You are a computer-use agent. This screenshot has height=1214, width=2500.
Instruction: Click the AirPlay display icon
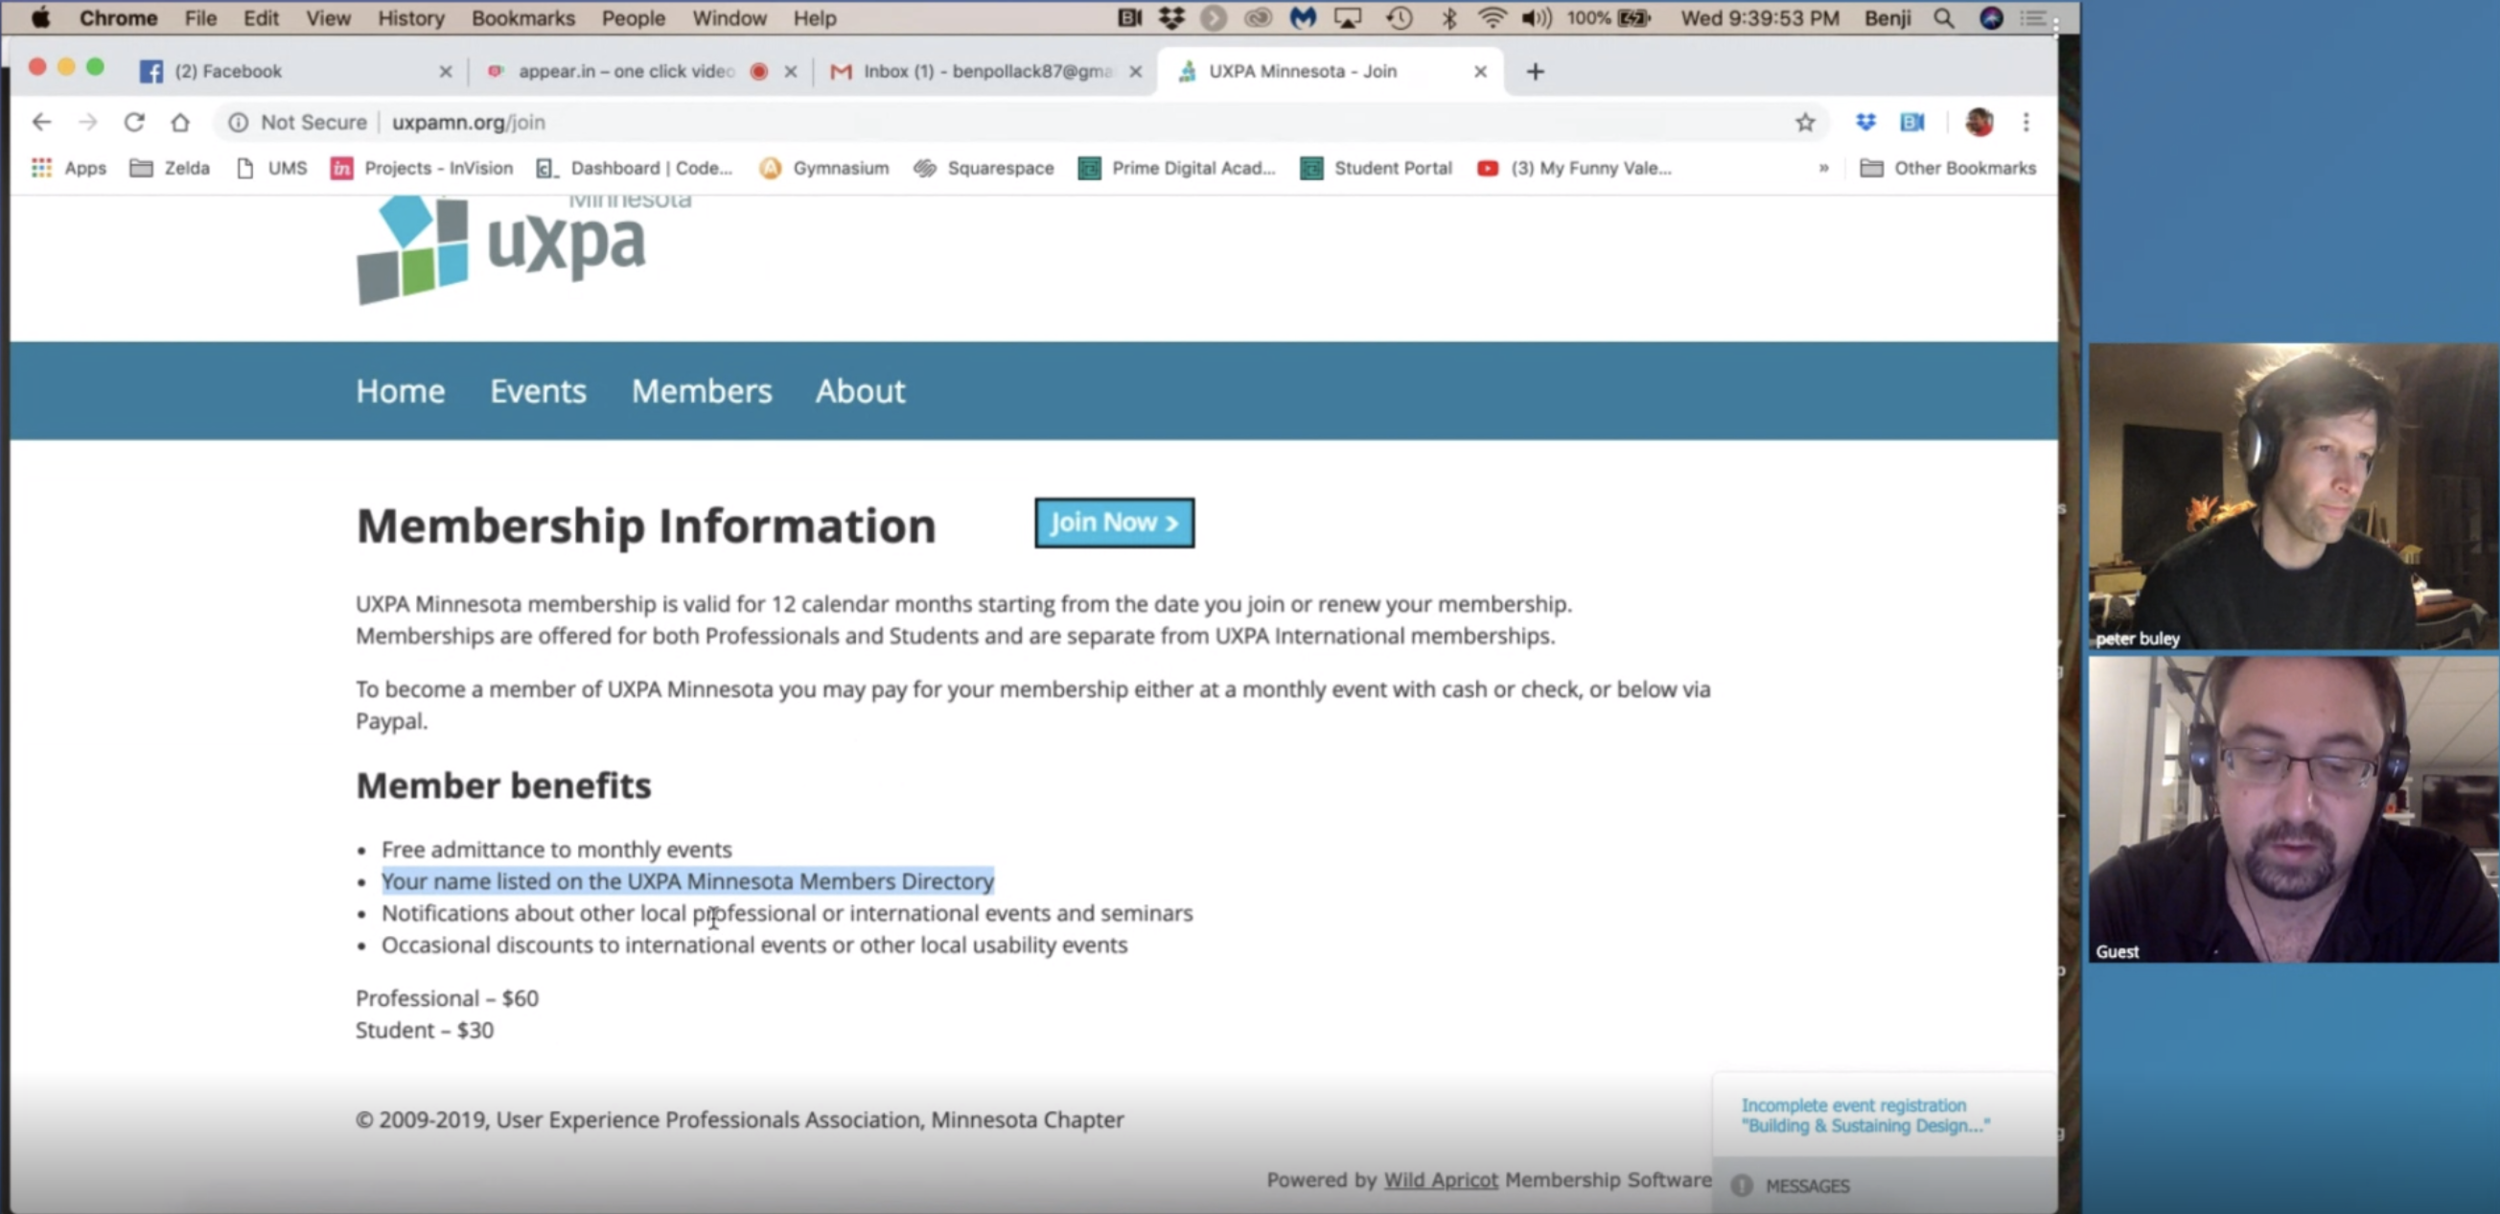[1347, 18]
